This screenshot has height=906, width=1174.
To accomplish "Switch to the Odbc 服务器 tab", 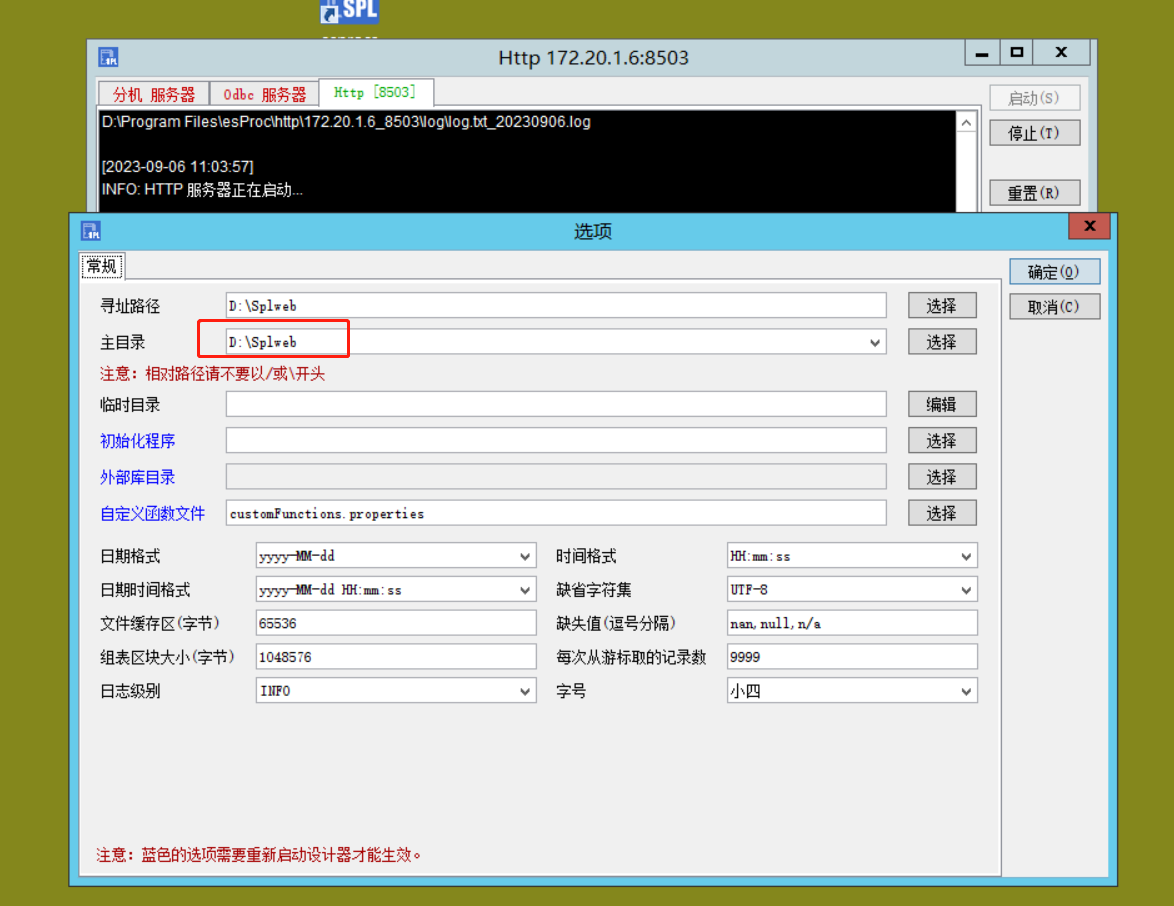I will tap(264, 94).
